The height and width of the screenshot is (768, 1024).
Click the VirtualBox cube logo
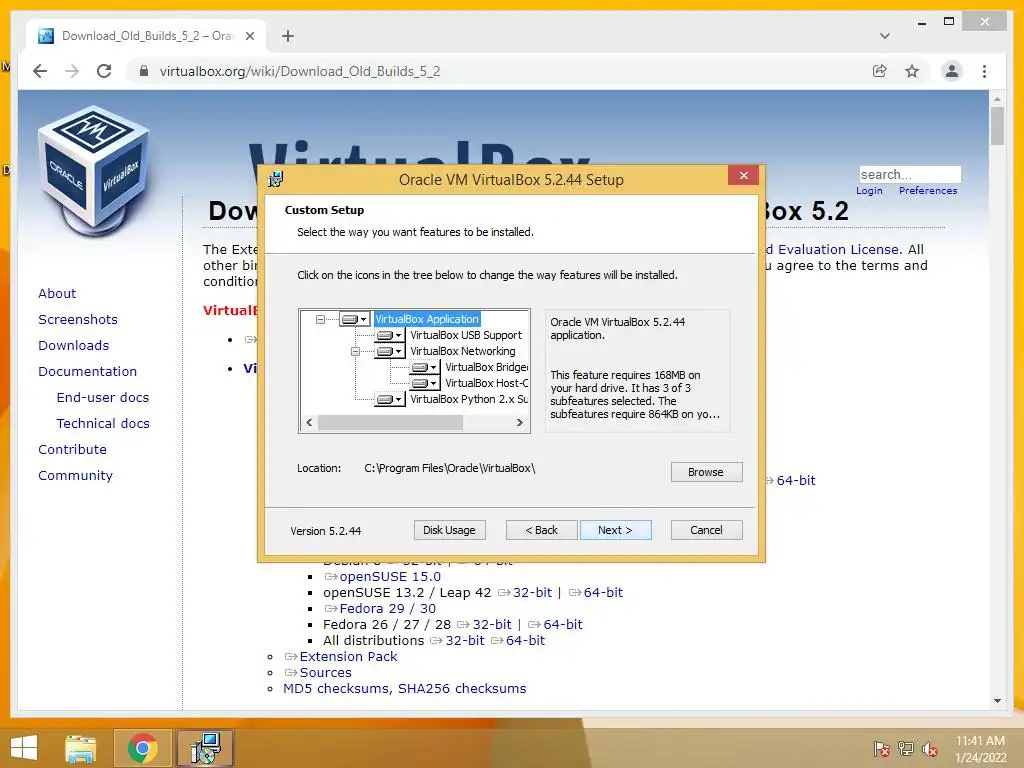click(94, 171)
